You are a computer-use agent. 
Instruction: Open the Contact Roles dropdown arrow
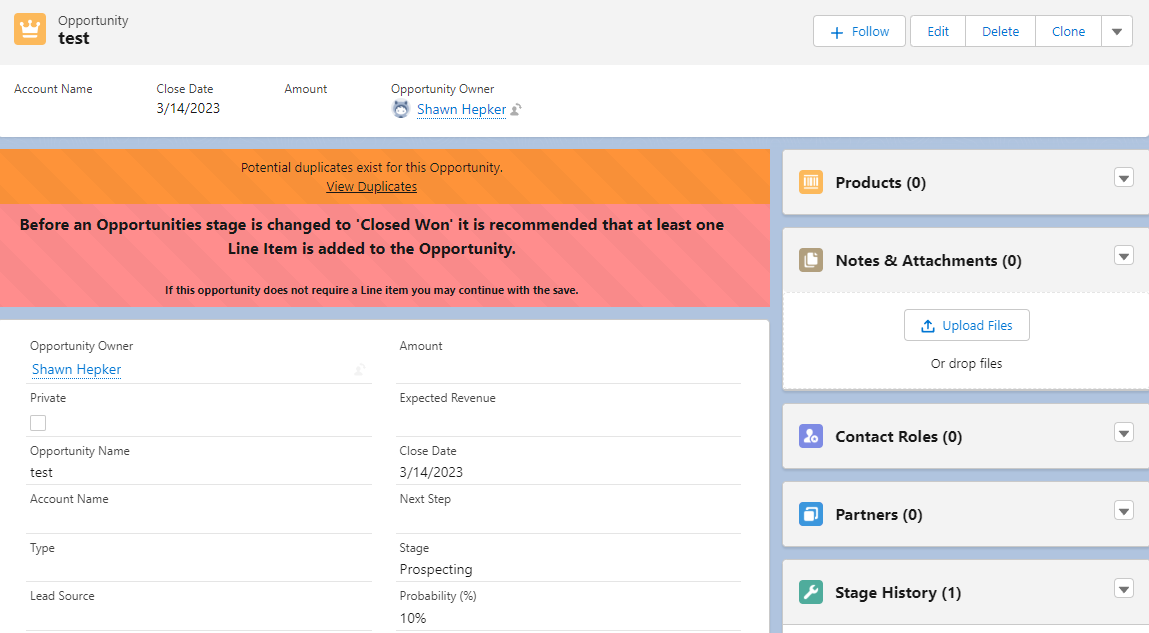click(1124, 433)
